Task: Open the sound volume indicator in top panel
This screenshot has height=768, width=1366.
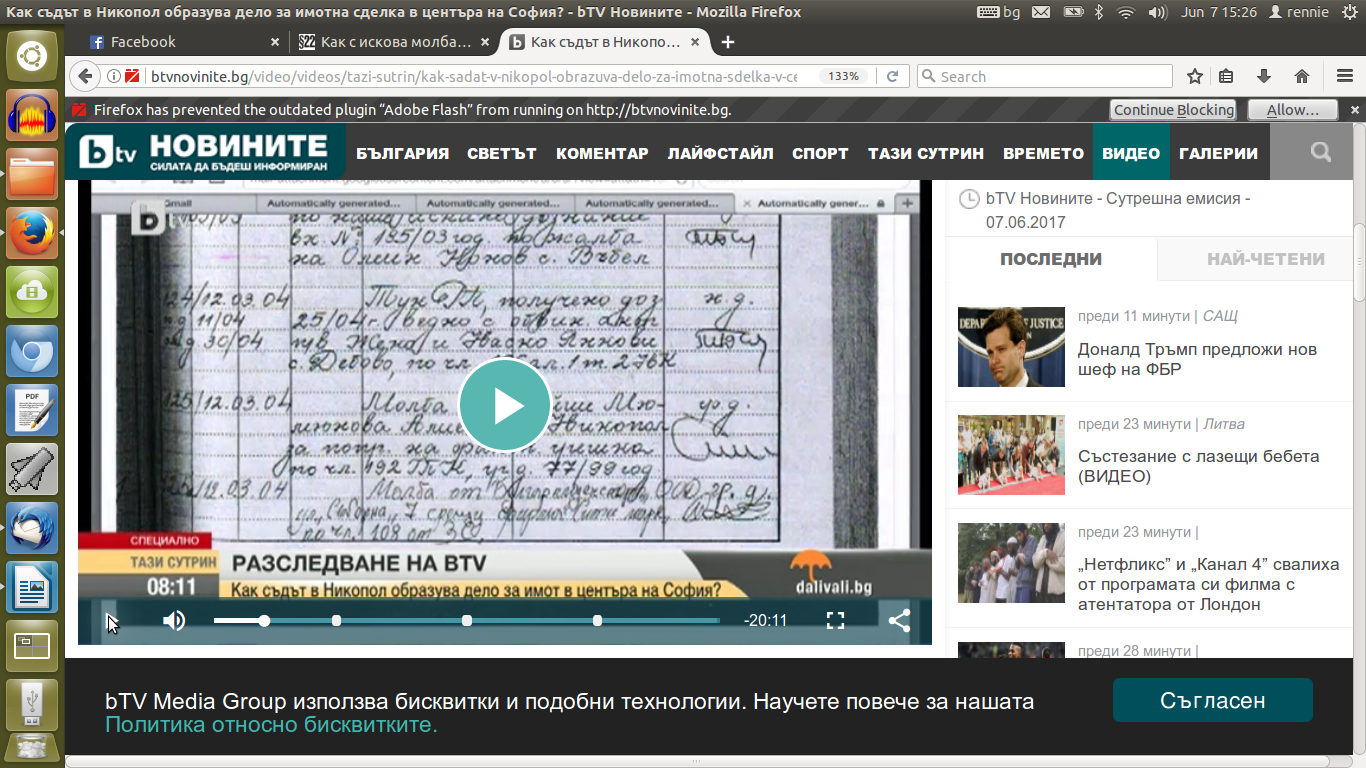Action: 1158,12
